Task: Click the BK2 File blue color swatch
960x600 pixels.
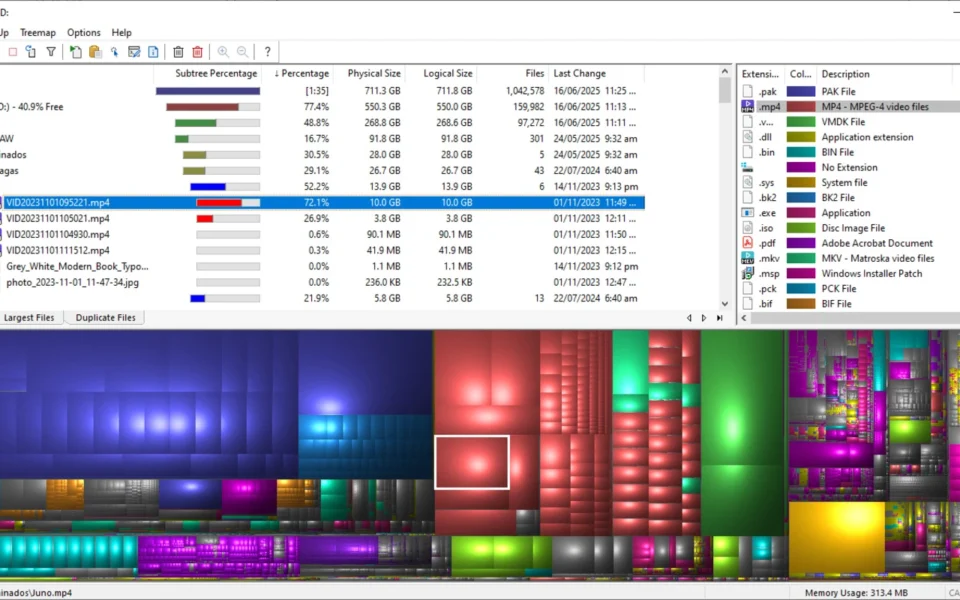Action: (801, 198)
